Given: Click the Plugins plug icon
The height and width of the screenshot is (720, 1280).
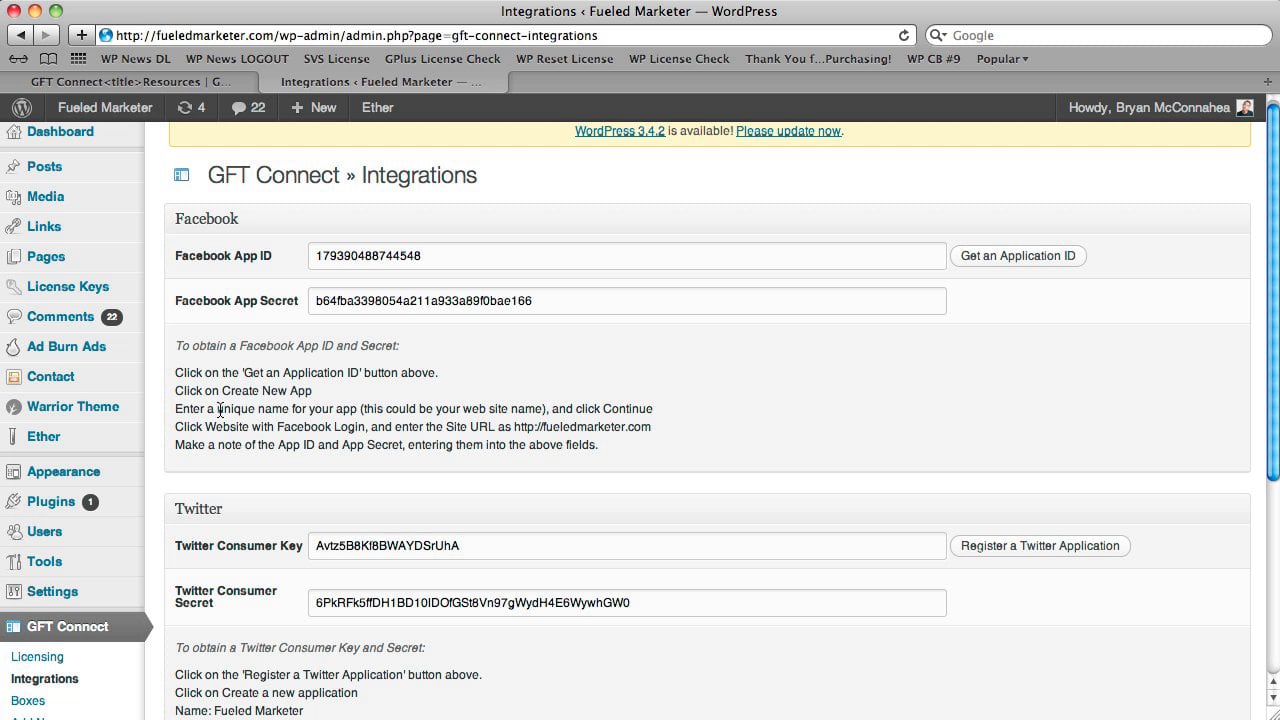Looking at the screenshot, I should [13, 502].
